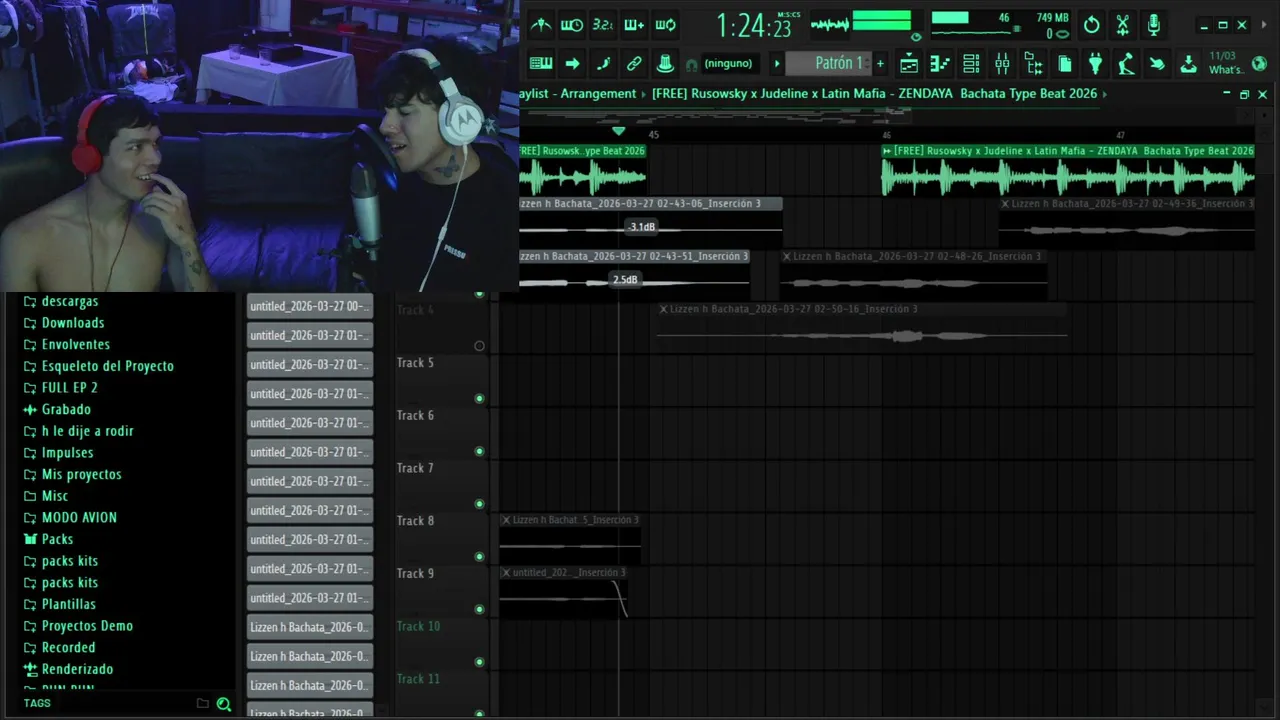Click the TAGS label in browser

click(37, 703)
